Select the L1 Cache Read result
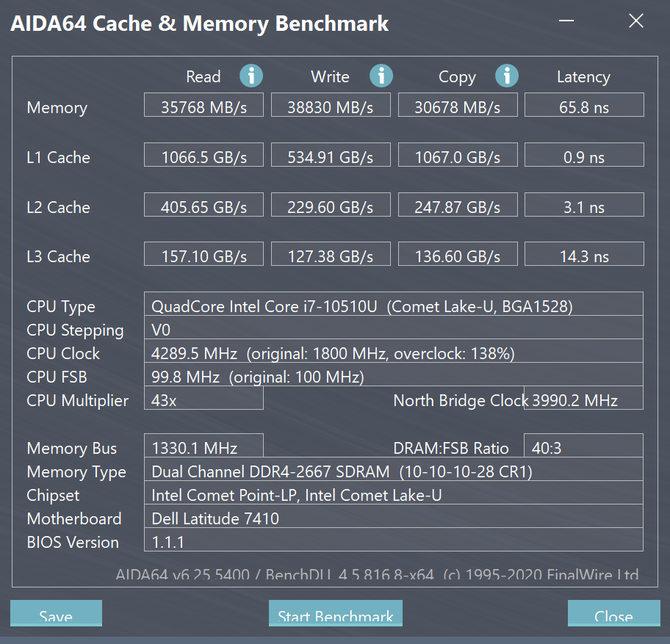This screenshot has width=670, height=644. [x=203, y=156]
